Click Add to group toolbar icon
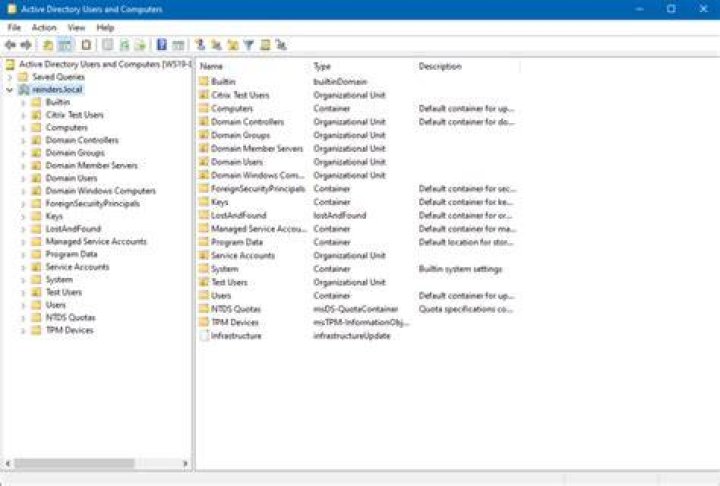 click(281, 45)
